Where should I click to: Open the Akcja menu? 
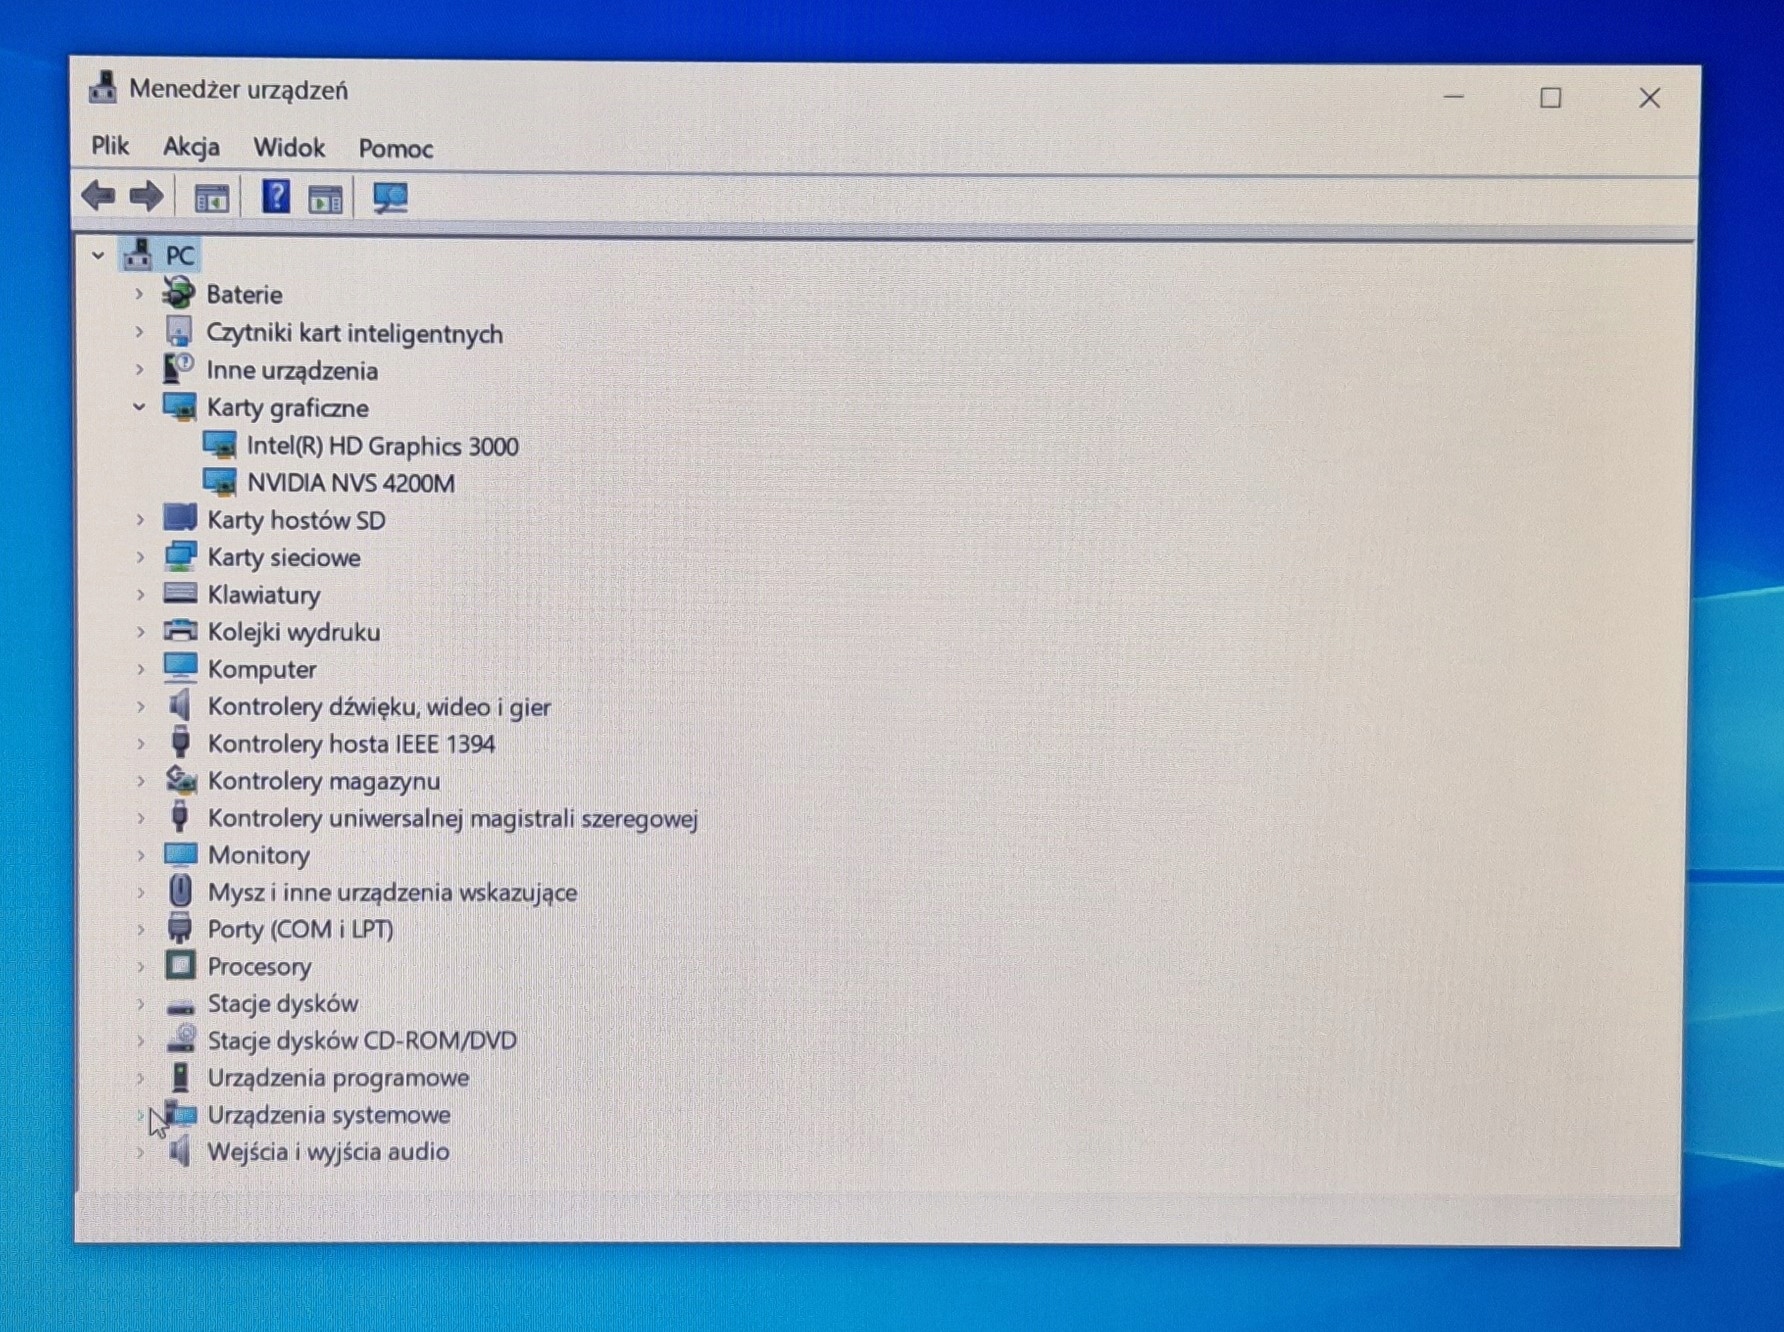tap(191, 147)
